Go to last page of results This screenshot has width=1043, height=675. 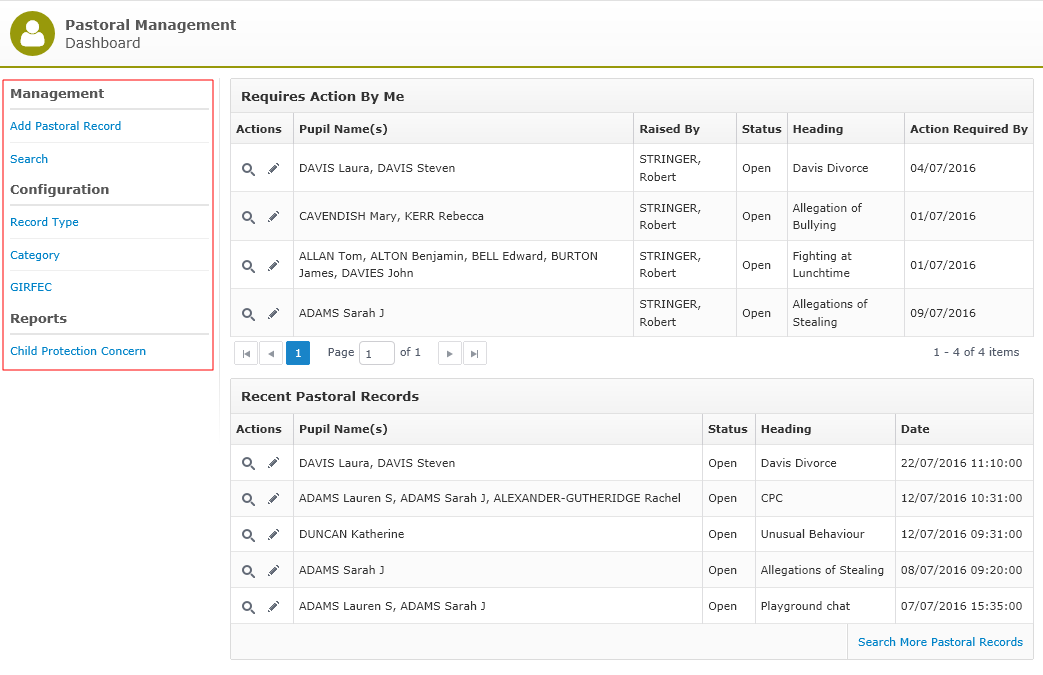(474, 353)
